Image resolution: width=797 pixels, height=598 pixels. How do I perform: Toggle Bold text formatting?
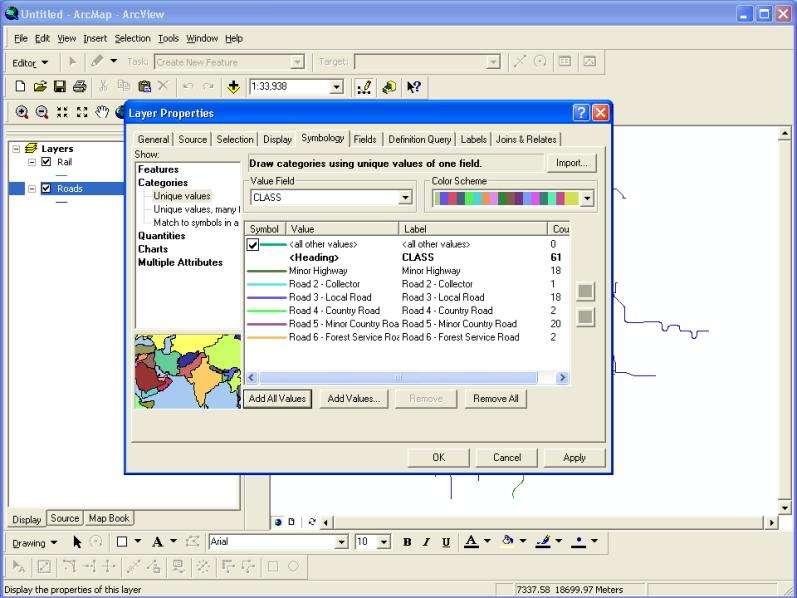coord(407,542)
